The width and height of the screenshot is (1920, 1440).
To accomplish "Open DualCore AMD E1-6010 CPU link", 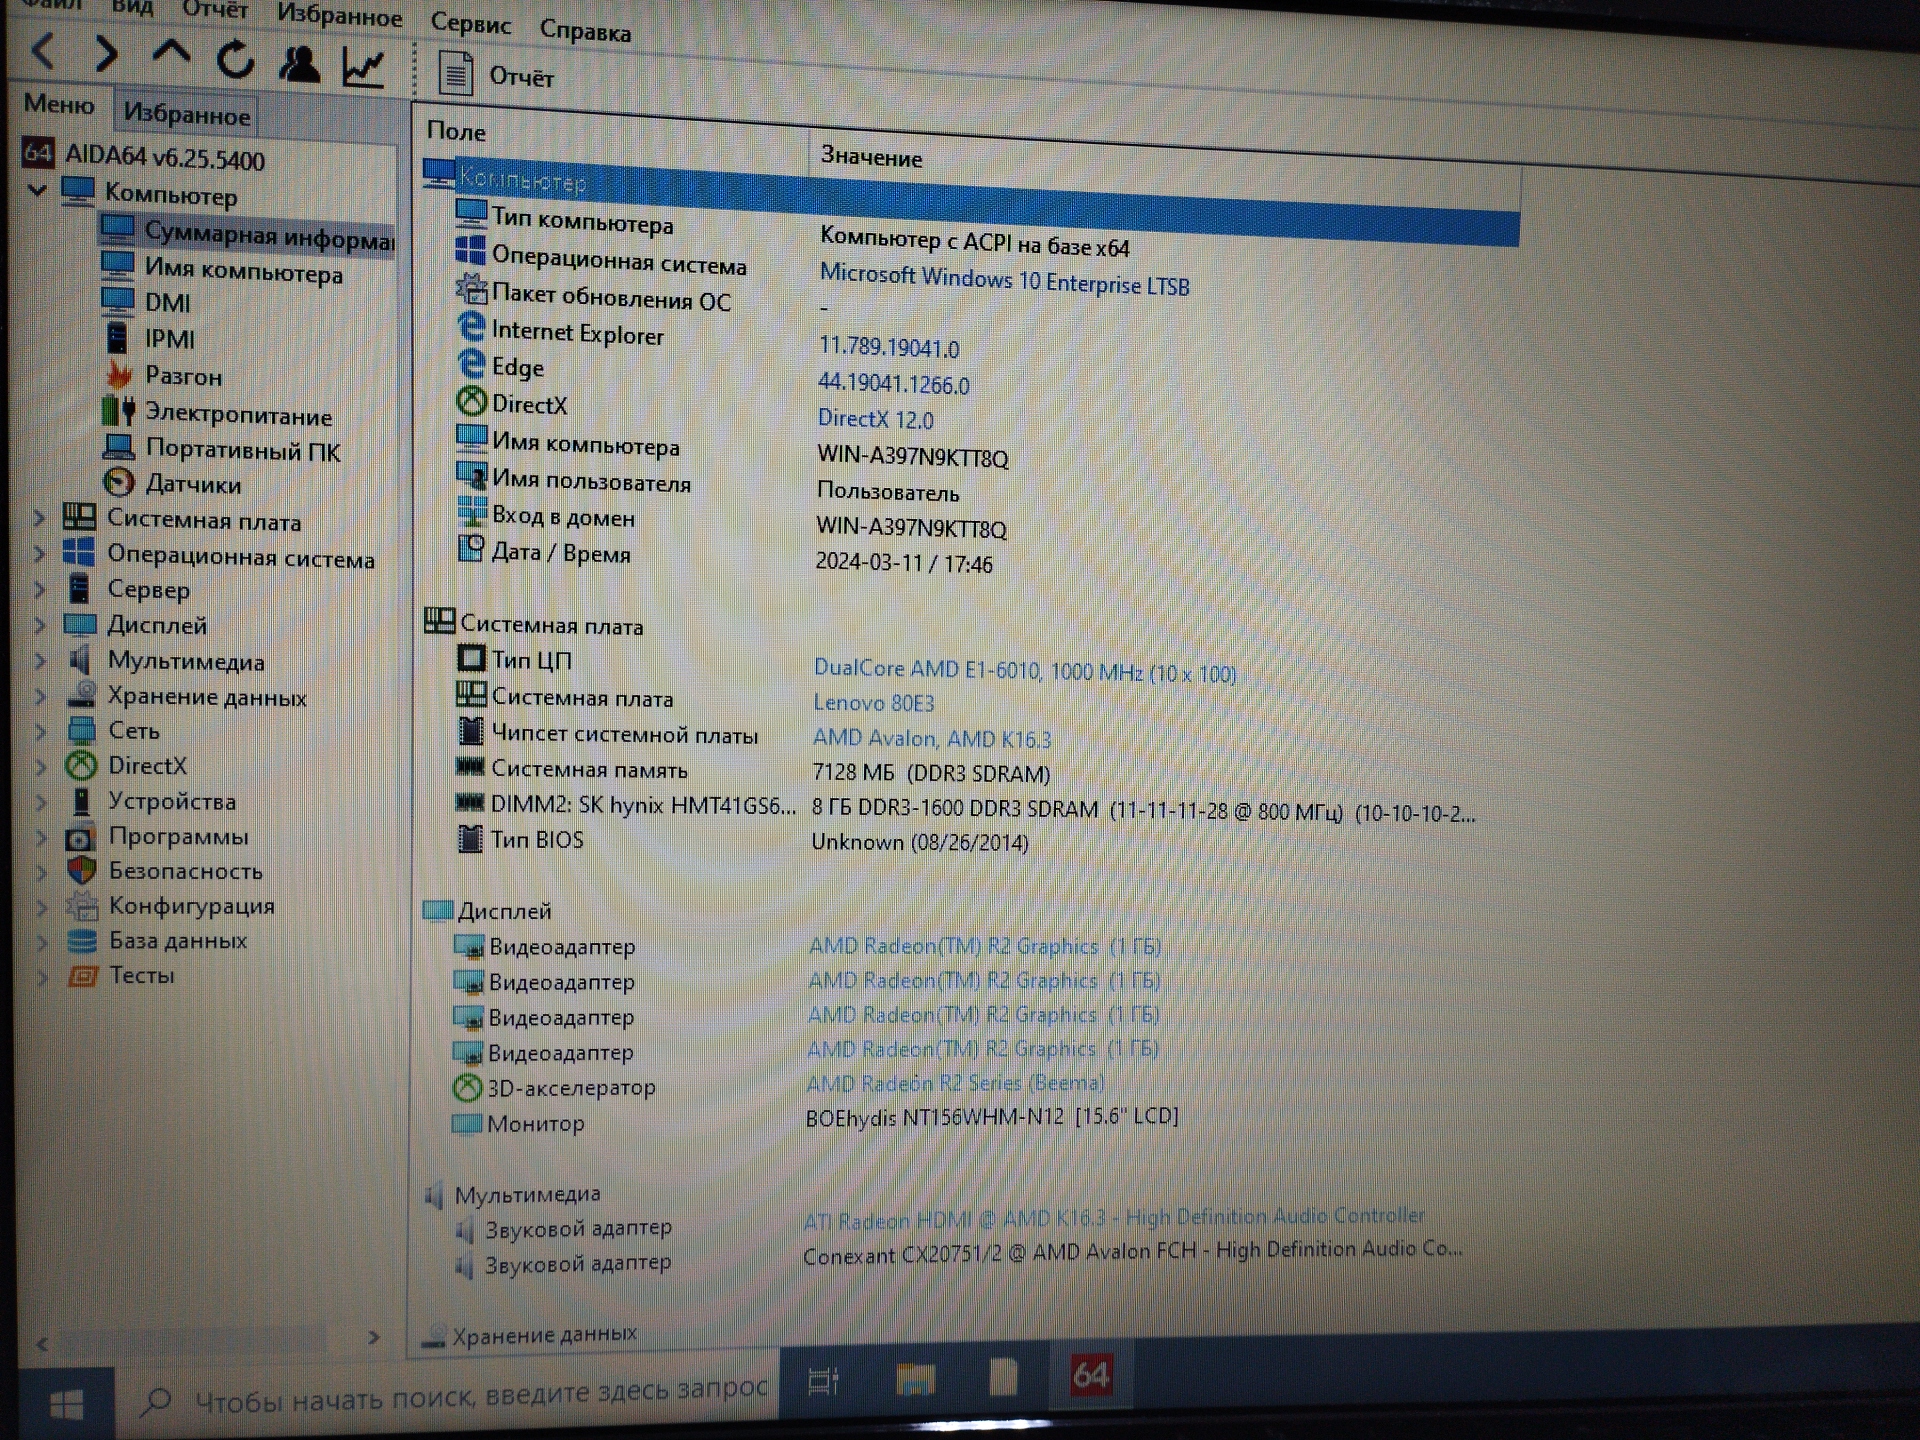I will point(1024,671).
